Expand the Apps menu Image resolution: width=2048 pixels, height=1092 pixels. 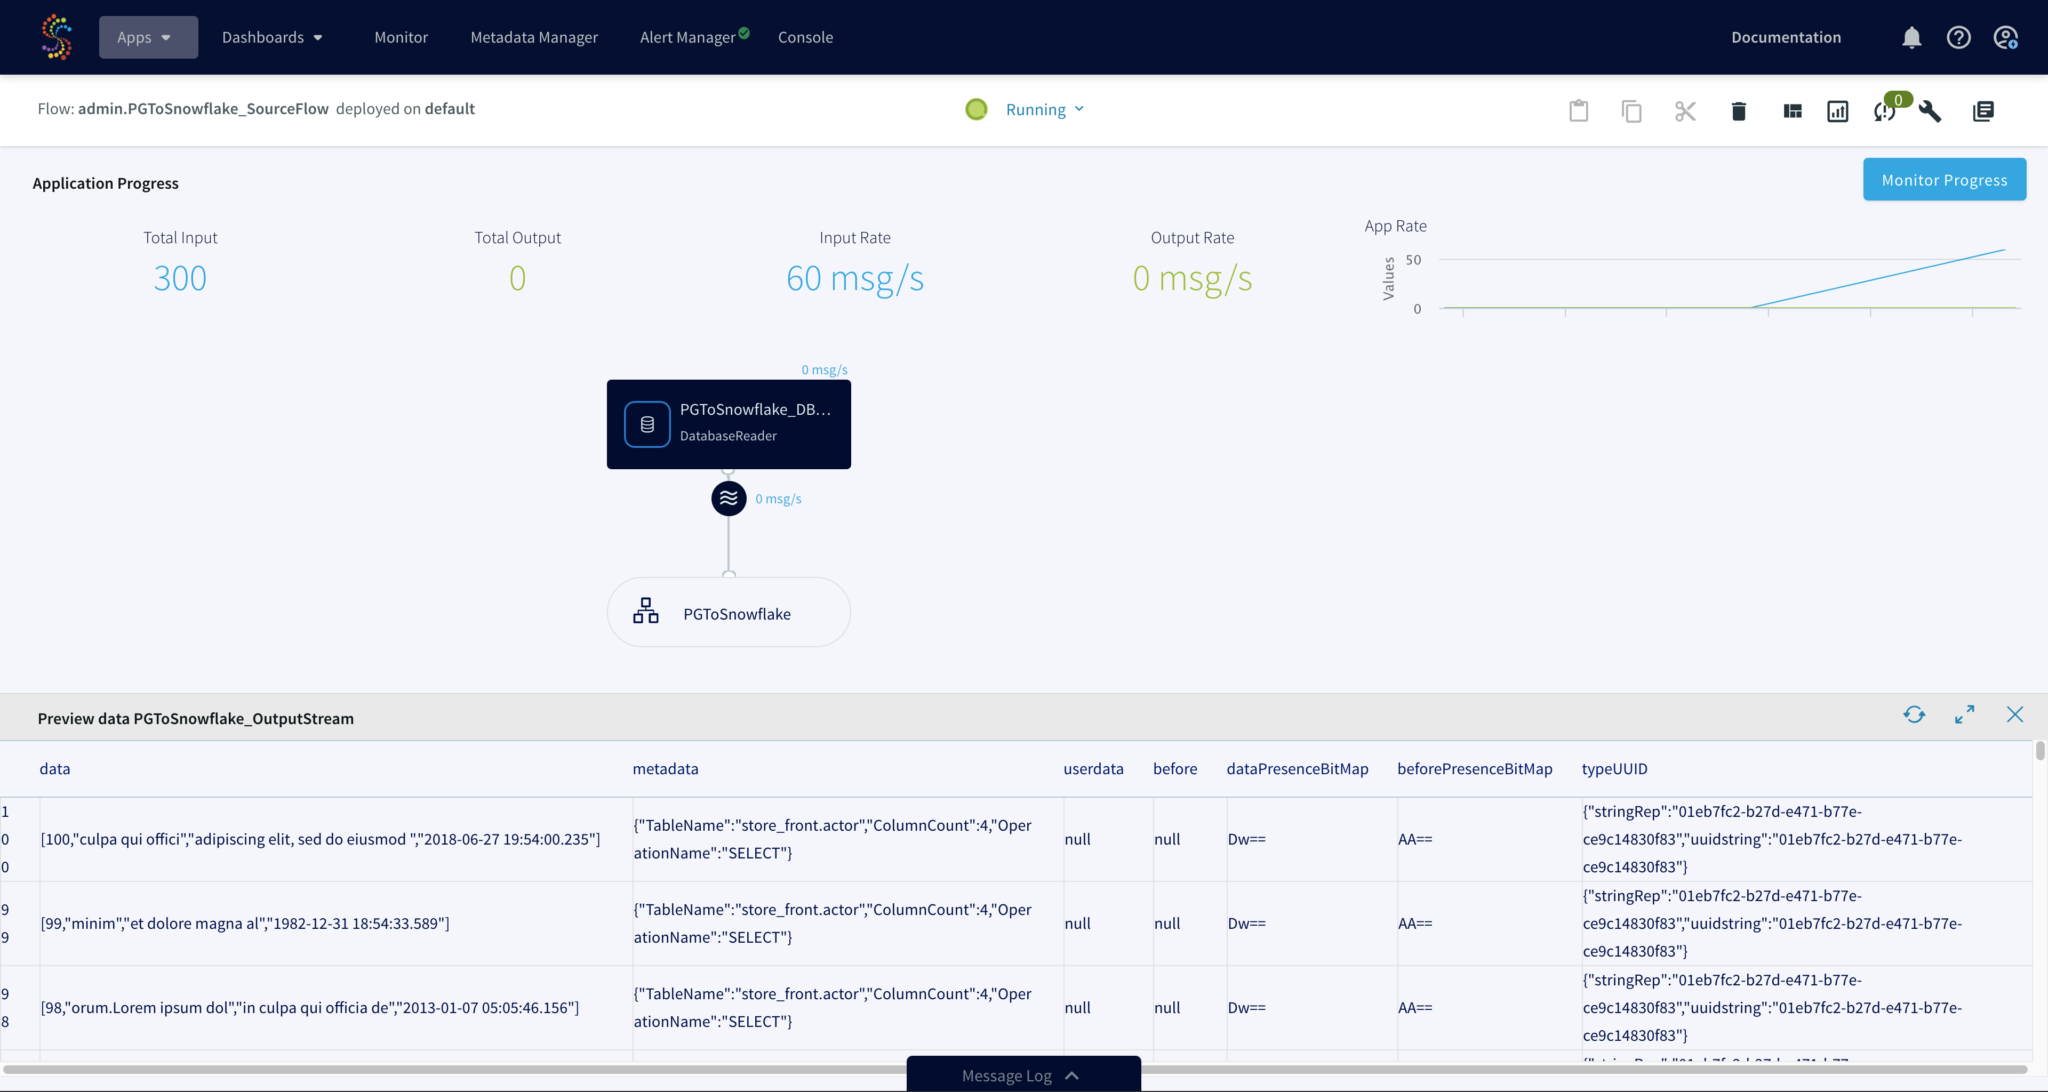(x=148, y=37)
